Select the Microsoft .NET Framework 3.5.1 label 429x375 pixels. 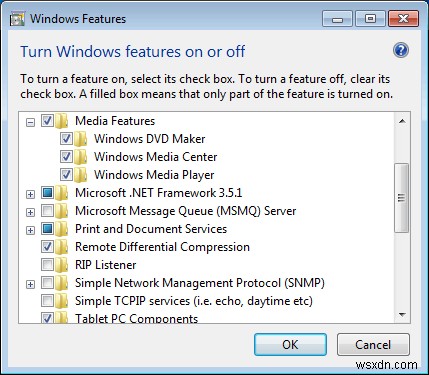159,193
